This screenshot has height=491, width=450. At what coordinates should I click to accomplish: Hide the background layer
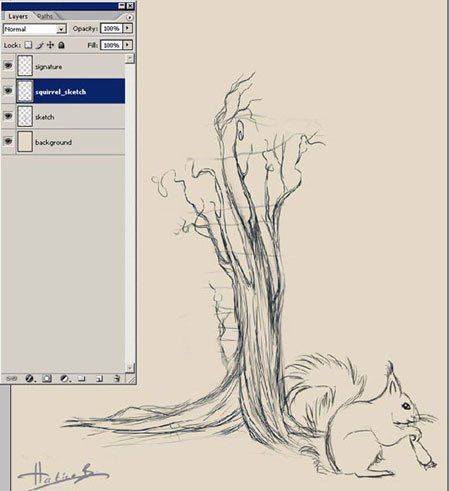click(x=8, y=141)
